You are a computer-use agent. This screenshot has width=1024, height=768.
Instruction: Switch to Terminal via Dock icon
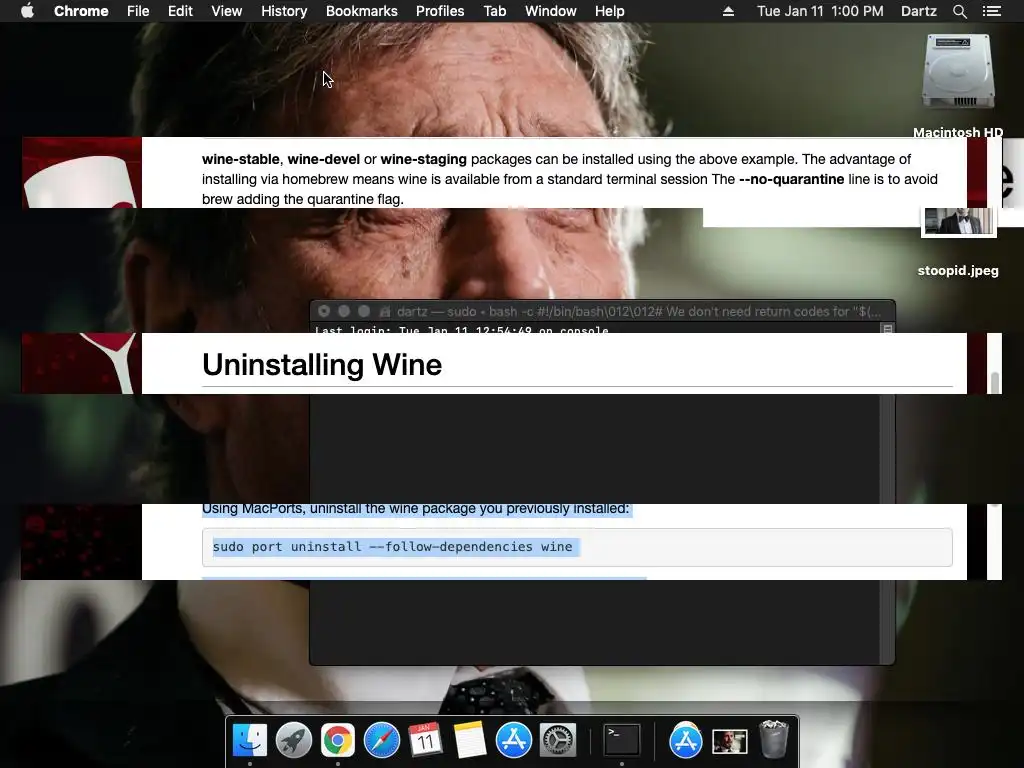click(621, 740)
